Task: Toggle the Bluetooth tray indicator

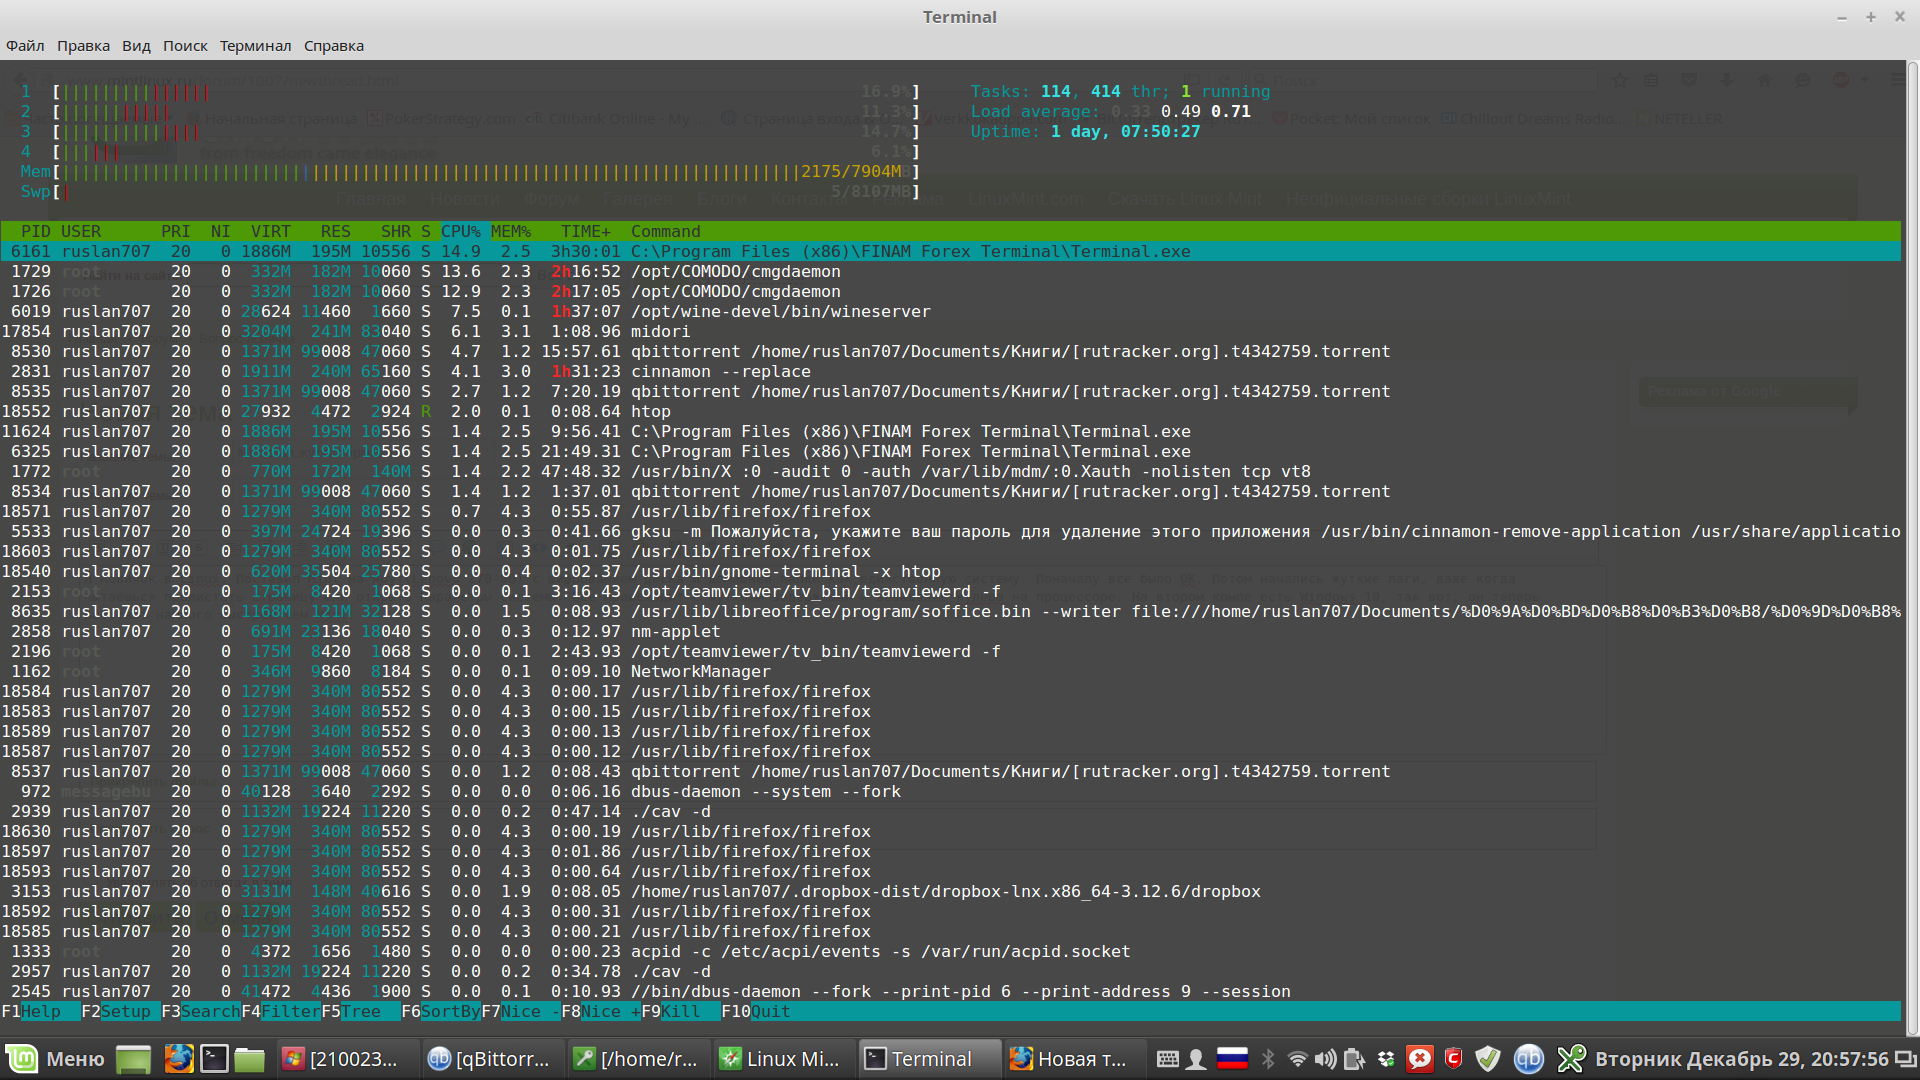Action: [1268, 1059]
